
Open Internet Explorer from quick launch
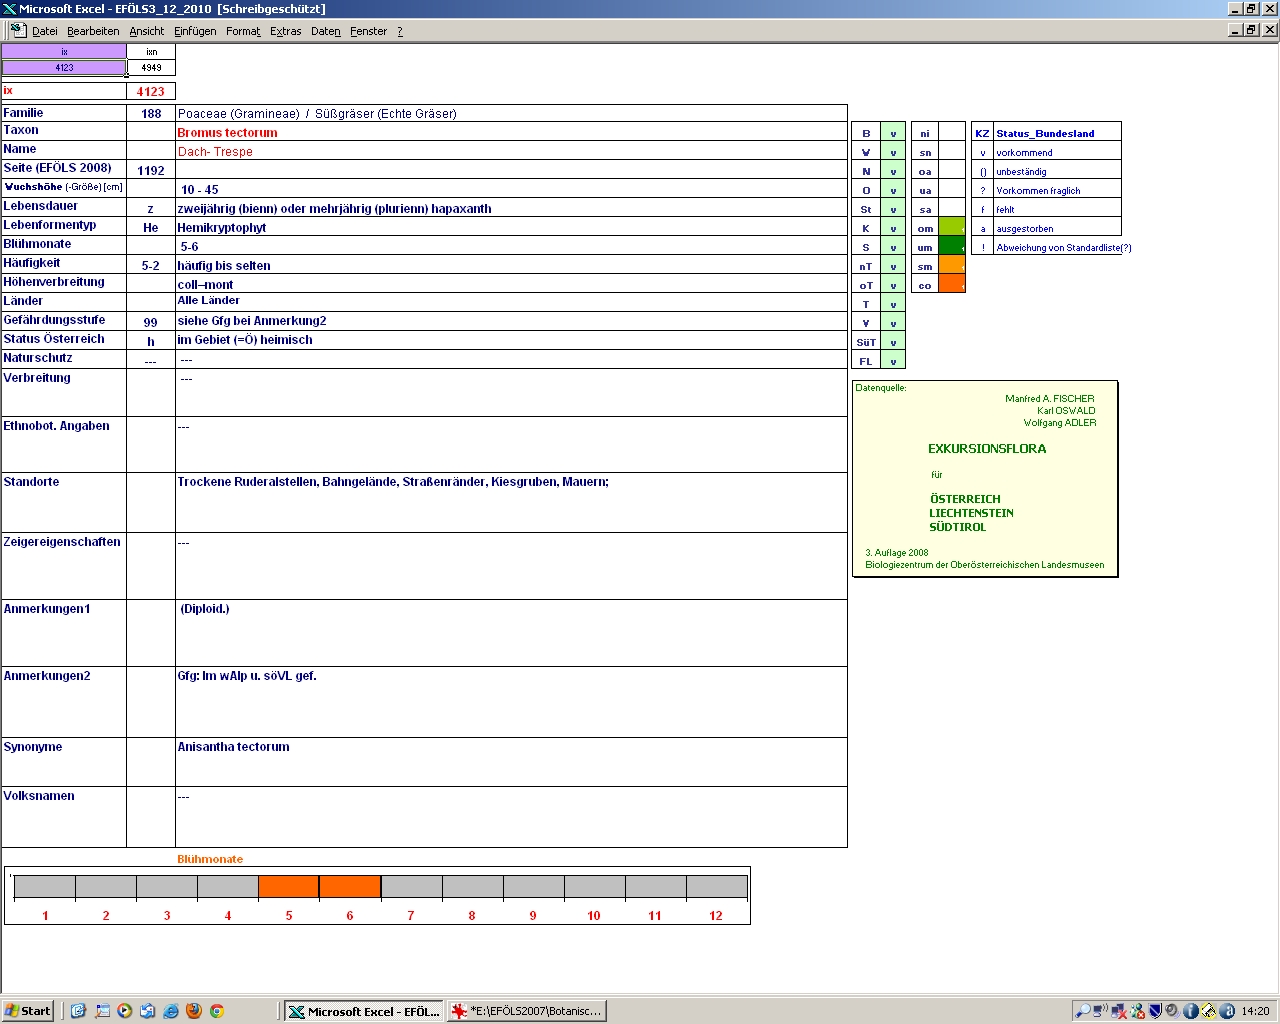click(171, 1011)
